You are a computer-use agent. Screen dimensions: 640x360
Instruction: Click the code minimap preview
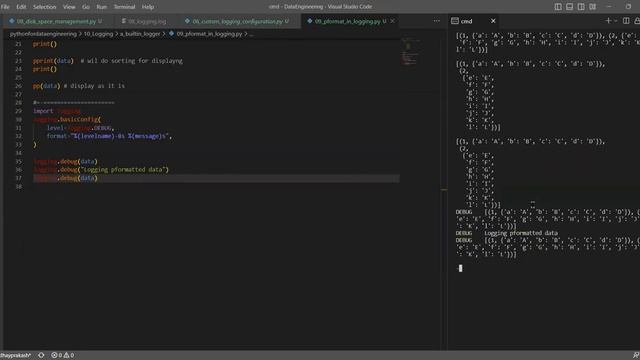tap(410, 52)
